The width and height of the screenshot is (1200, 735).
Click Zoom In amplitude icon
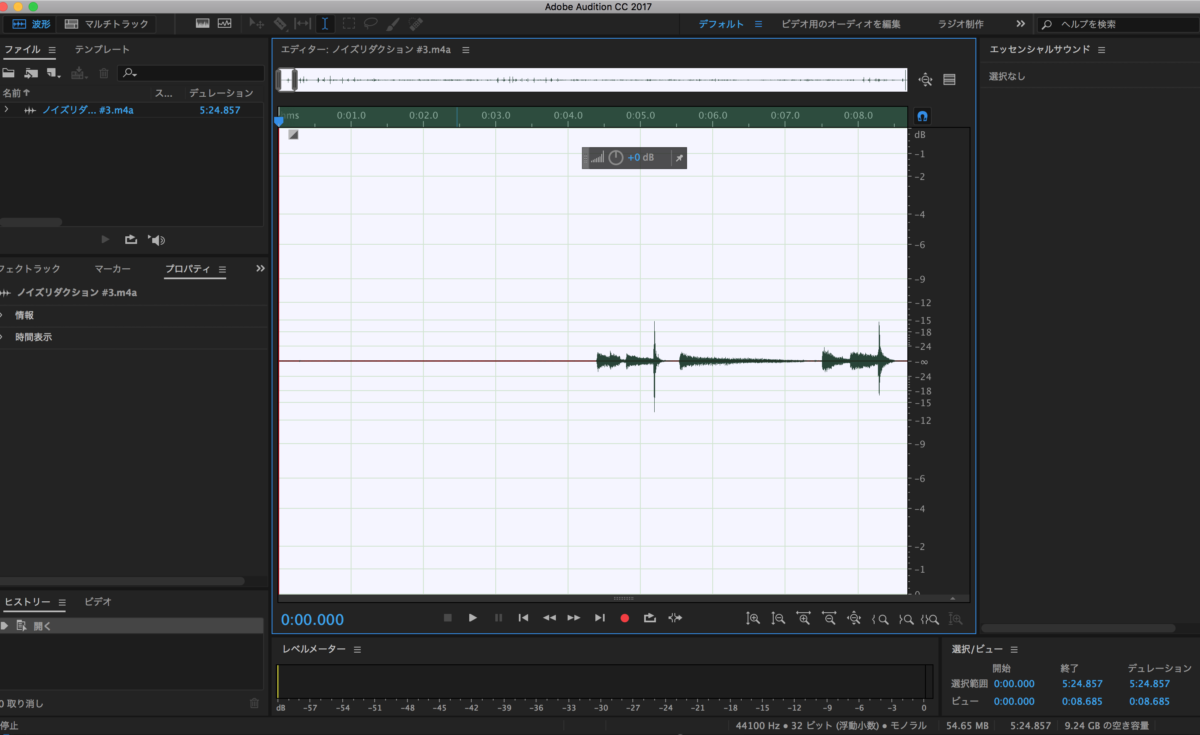(x=753, y=619)
